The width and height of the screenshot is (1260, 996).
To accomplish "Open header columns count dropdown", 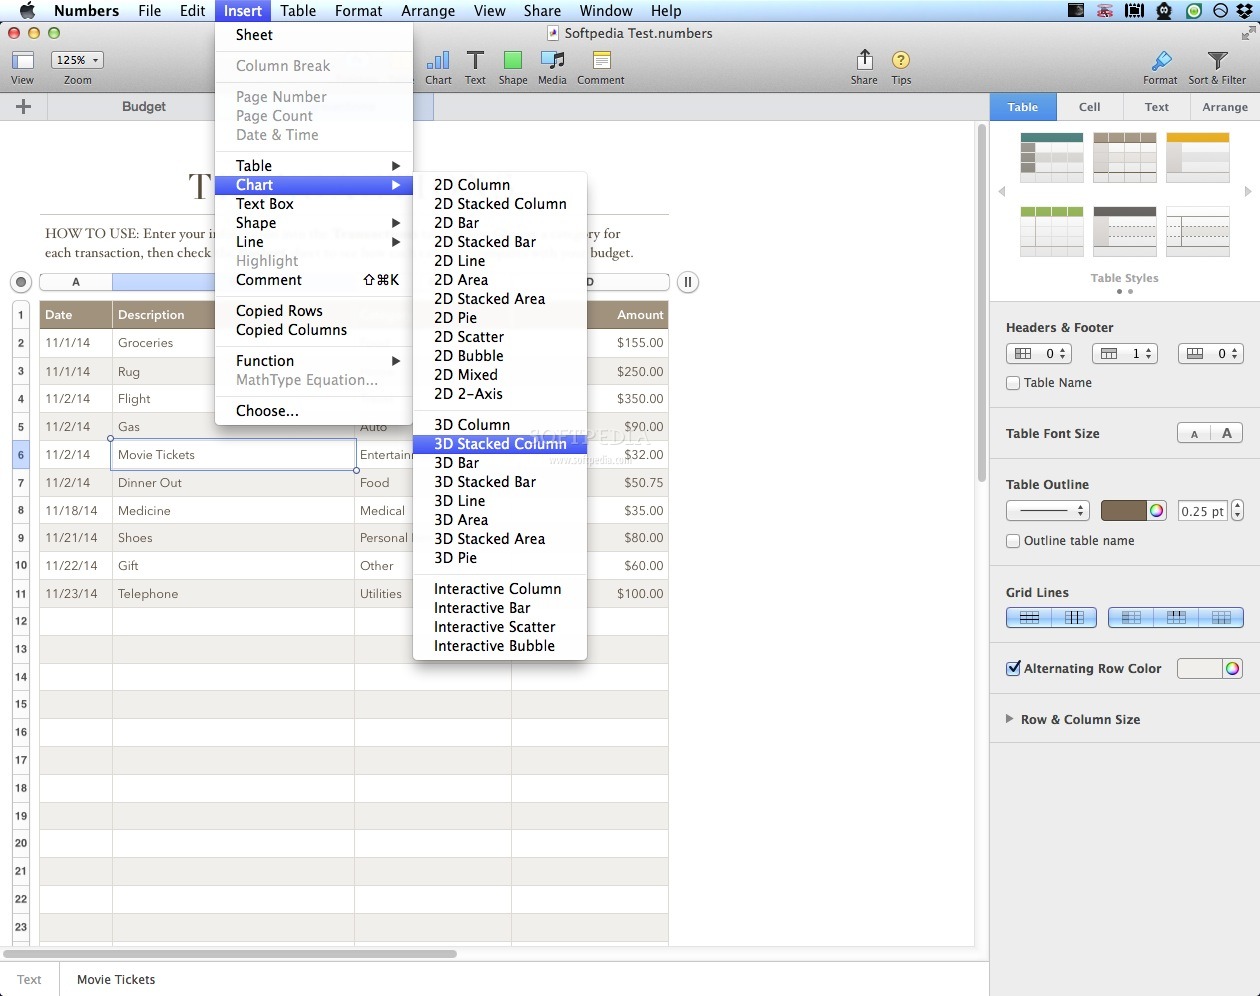I will tap(1039, 353).
